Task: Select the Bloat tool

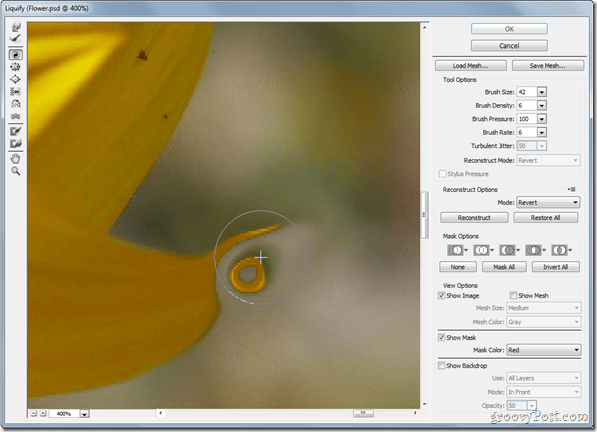Action: (x=16, y=79)
